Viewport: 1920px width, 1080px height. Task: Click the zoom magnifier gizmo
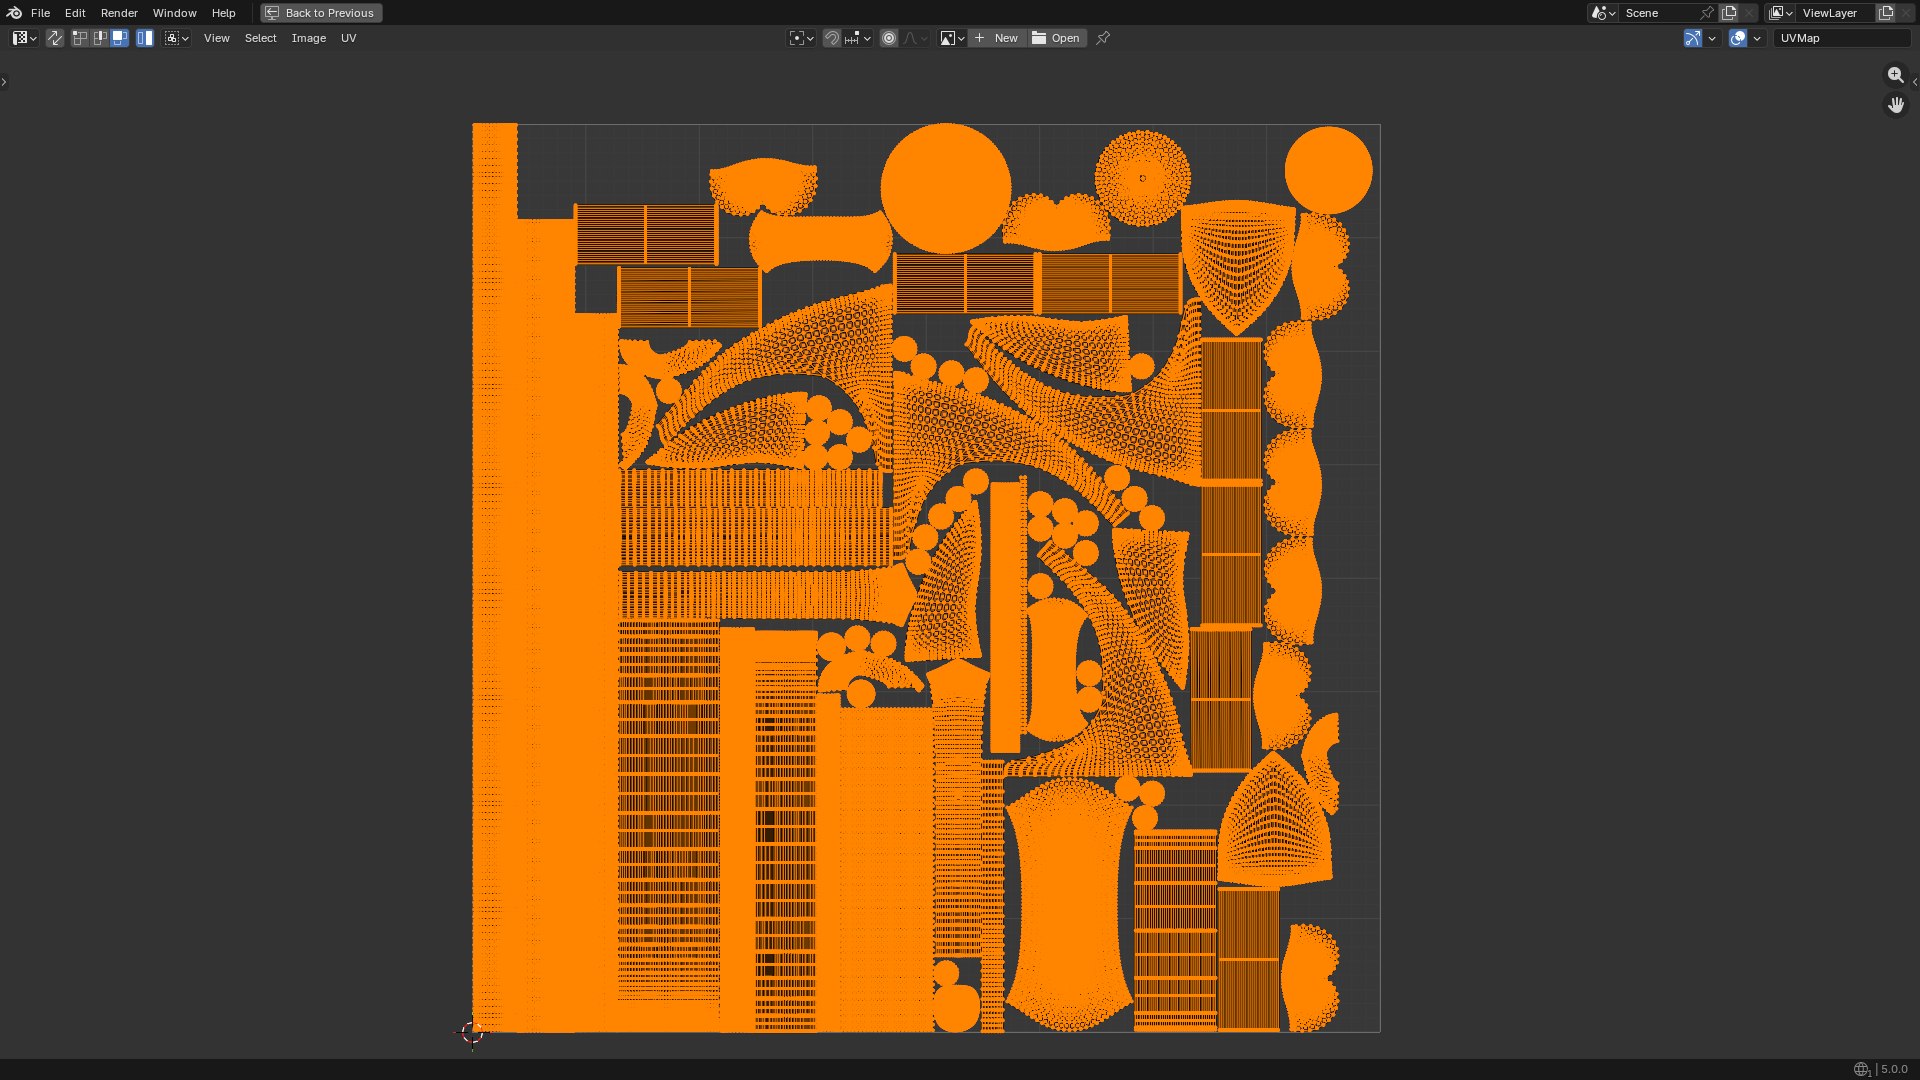[1895, 75]
